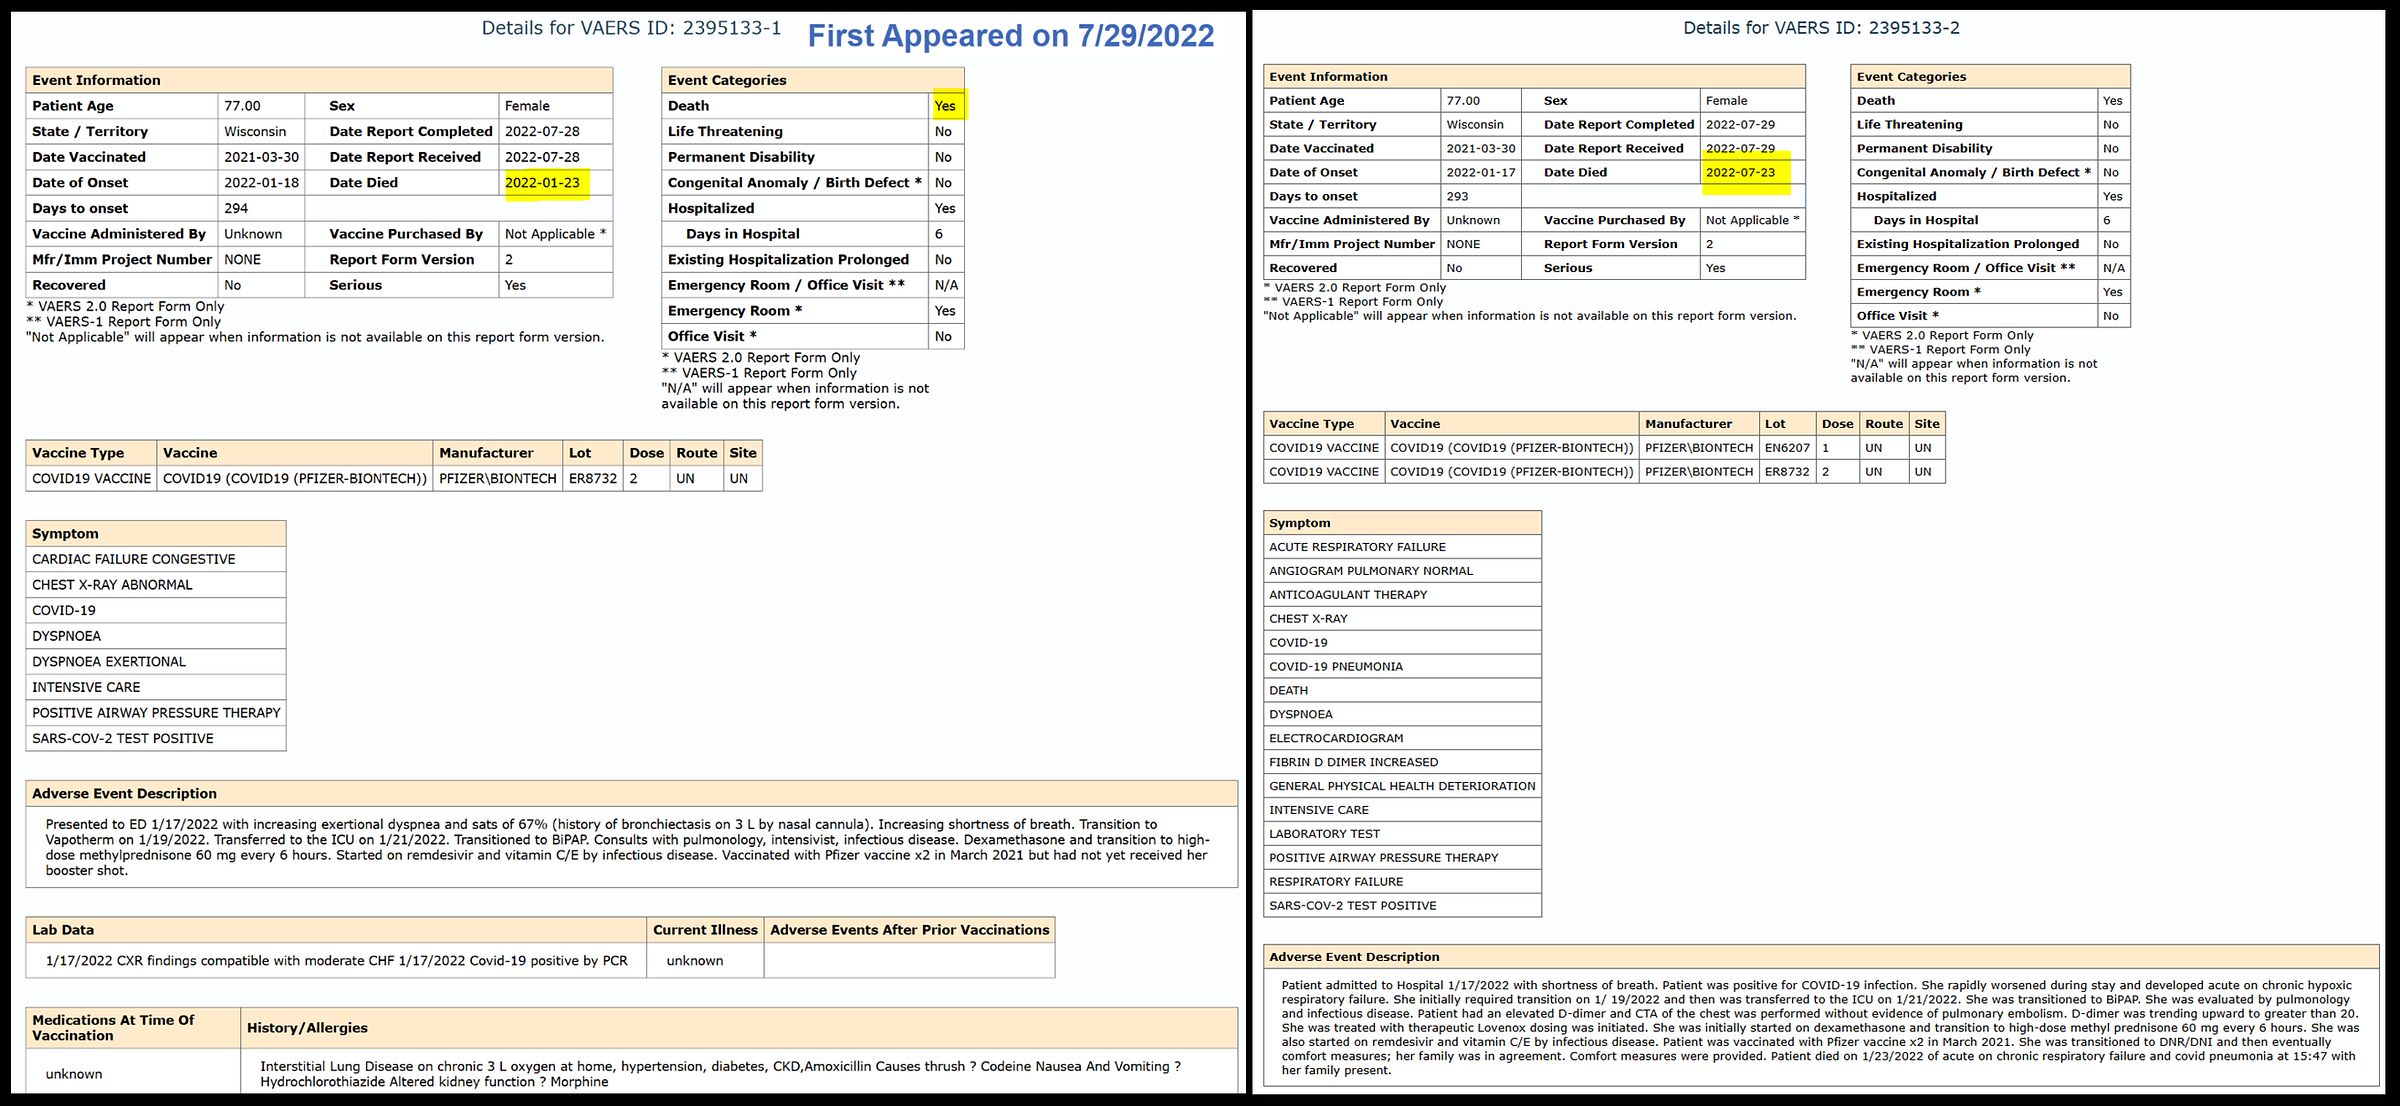The height and width of the screenshot is (1106, 2400).
Task: Click the Symptom column header in right report
Action: click(1402, 523)
